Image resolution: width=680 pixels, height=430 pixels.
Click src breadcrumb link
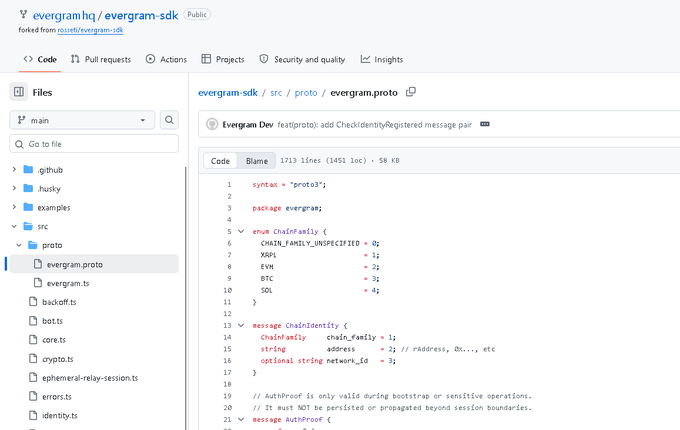click(x=276, y=93)
